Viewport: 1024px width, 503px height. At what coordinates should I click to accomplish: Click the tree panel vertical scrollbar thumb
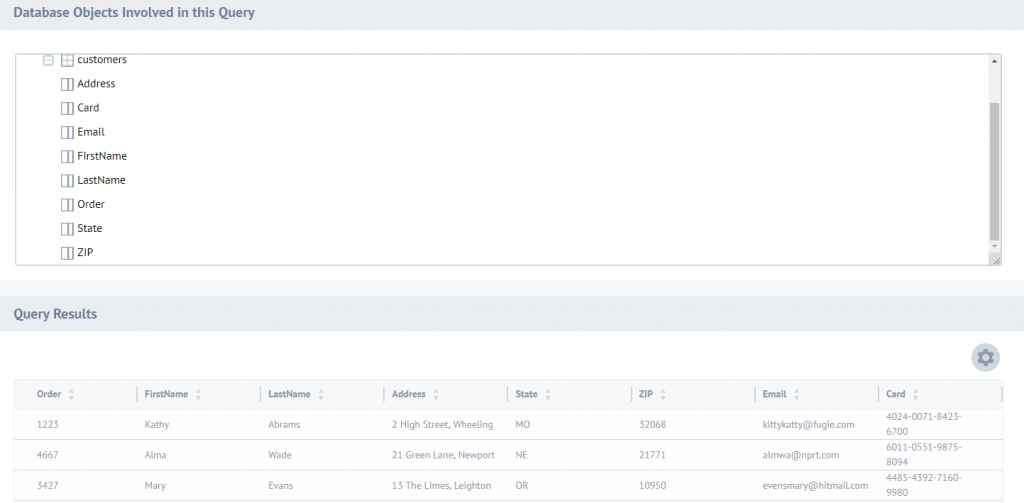click(x=994, y=168)
